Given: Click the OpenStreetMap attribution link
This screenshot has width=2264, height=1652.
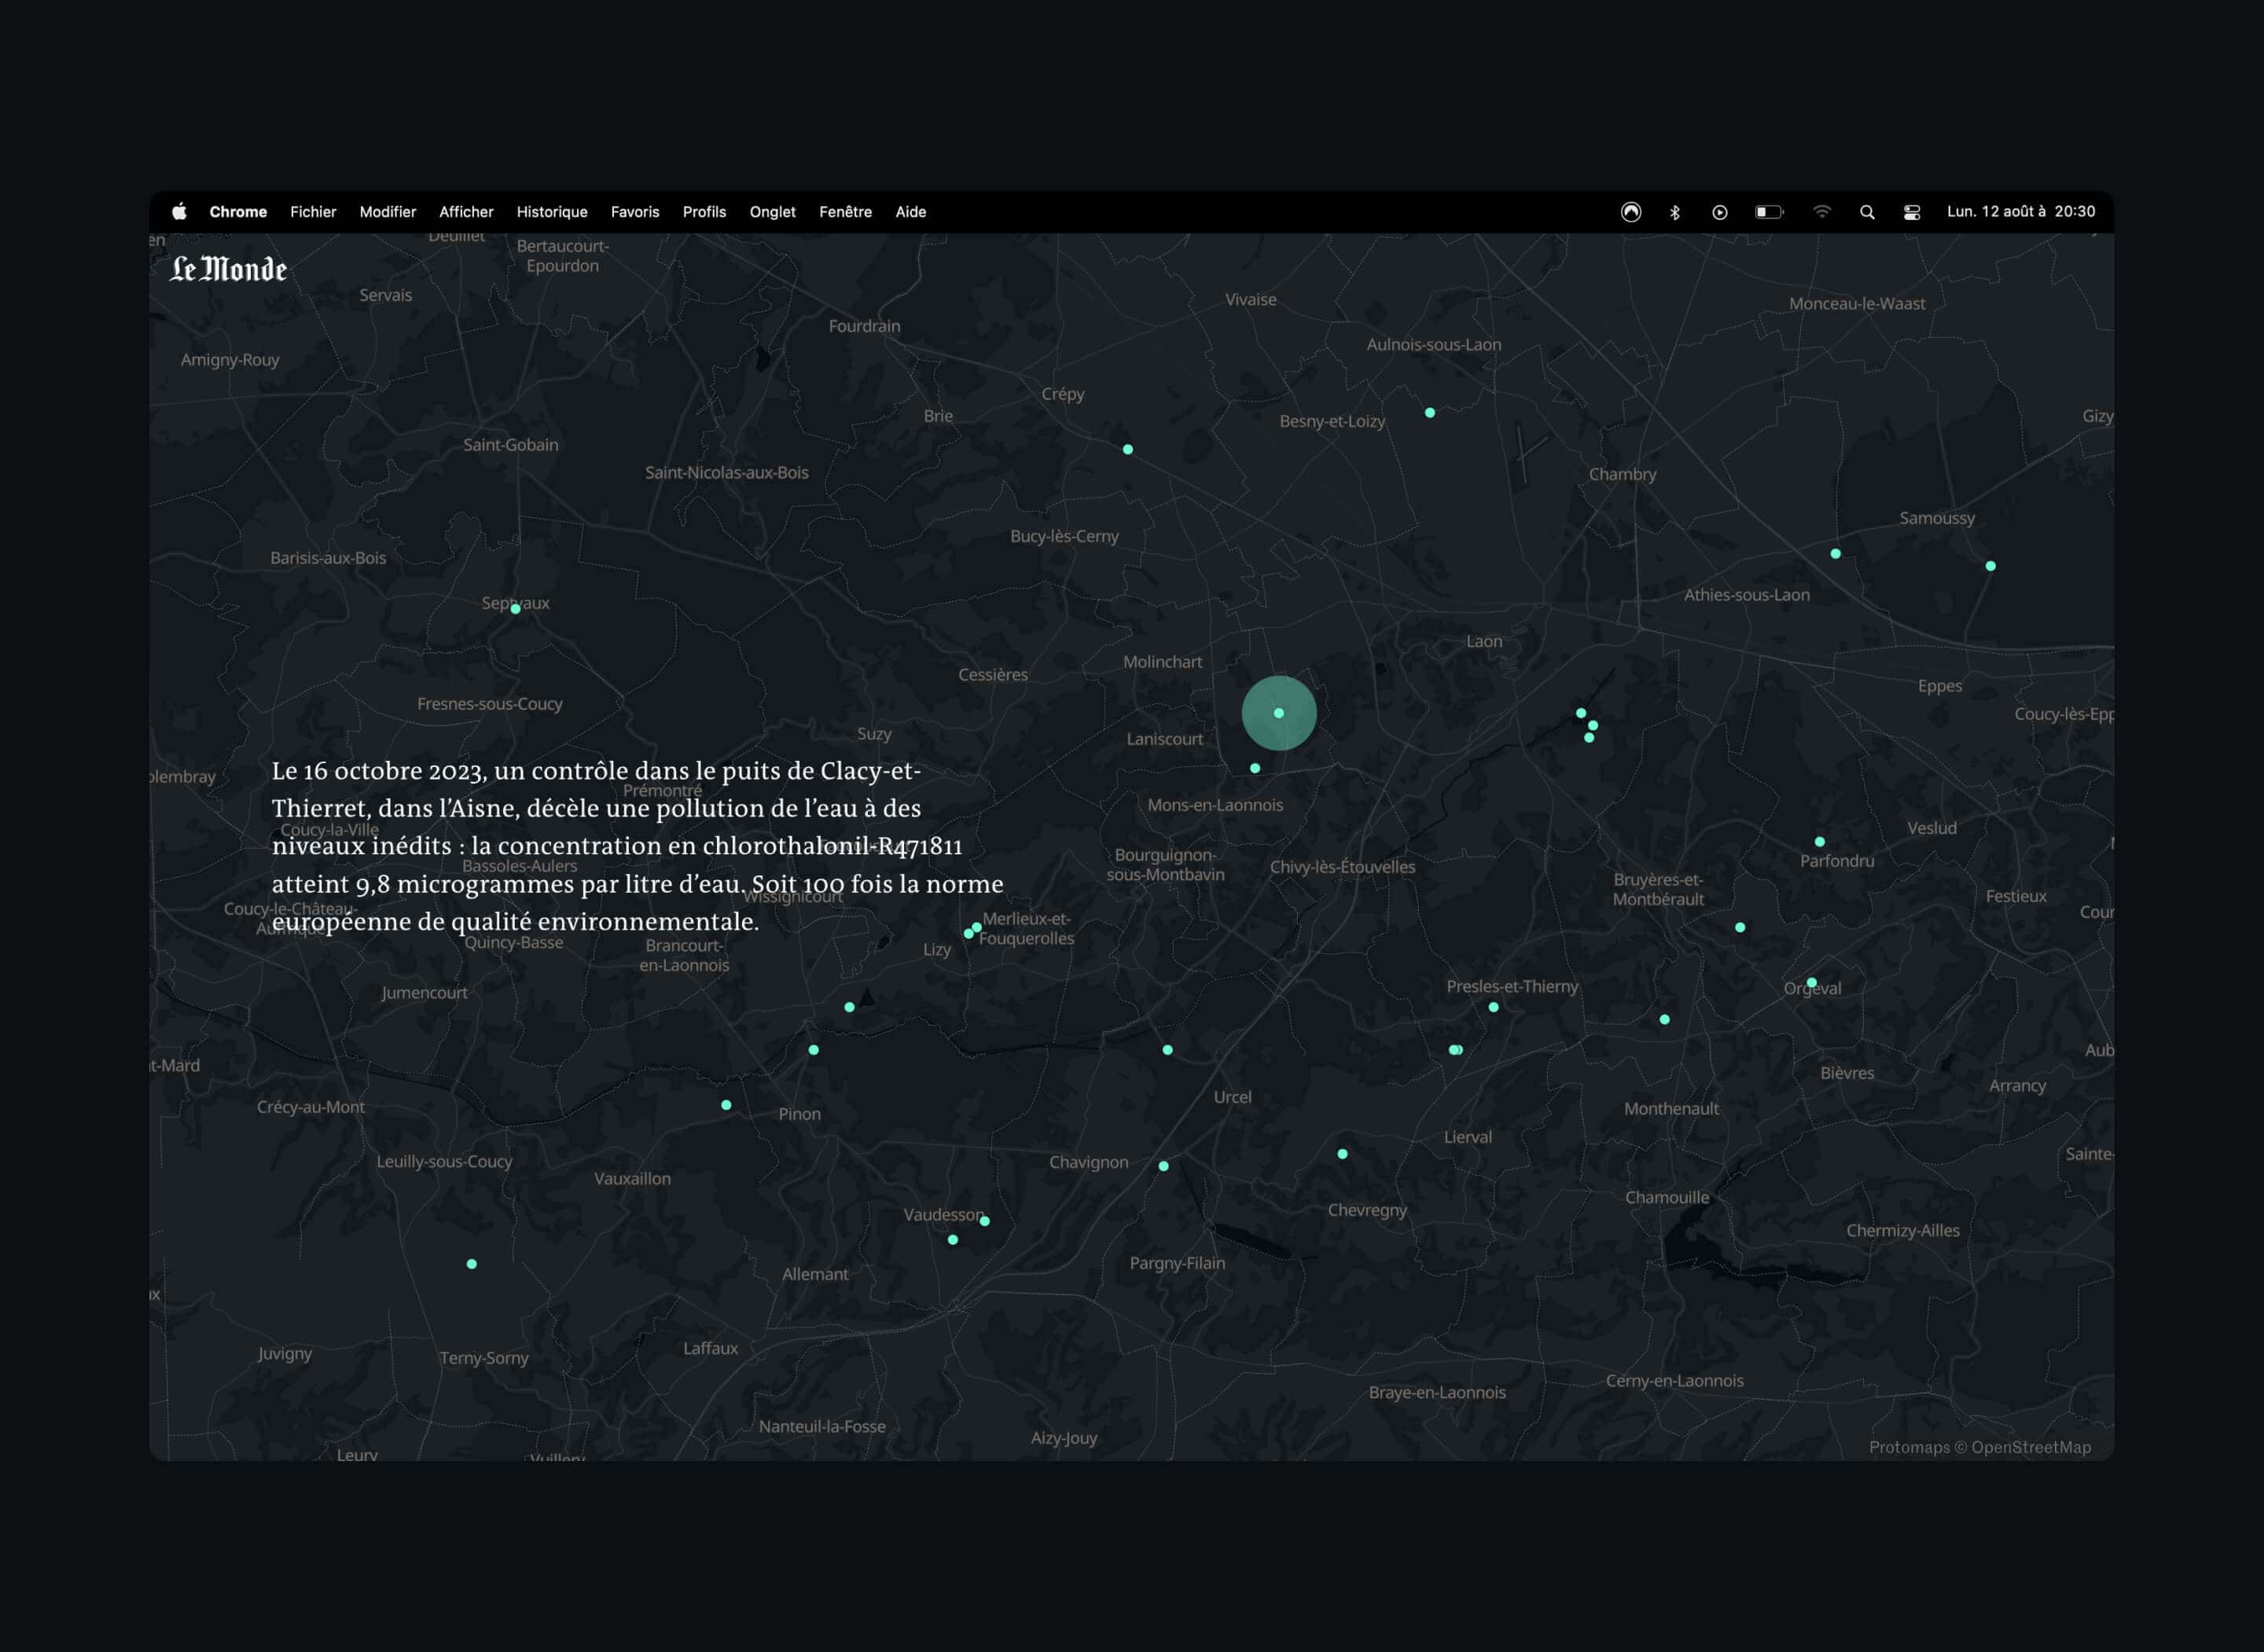Looking at the screenshot, I should pyautogui.click(x=2031, y=1447).
